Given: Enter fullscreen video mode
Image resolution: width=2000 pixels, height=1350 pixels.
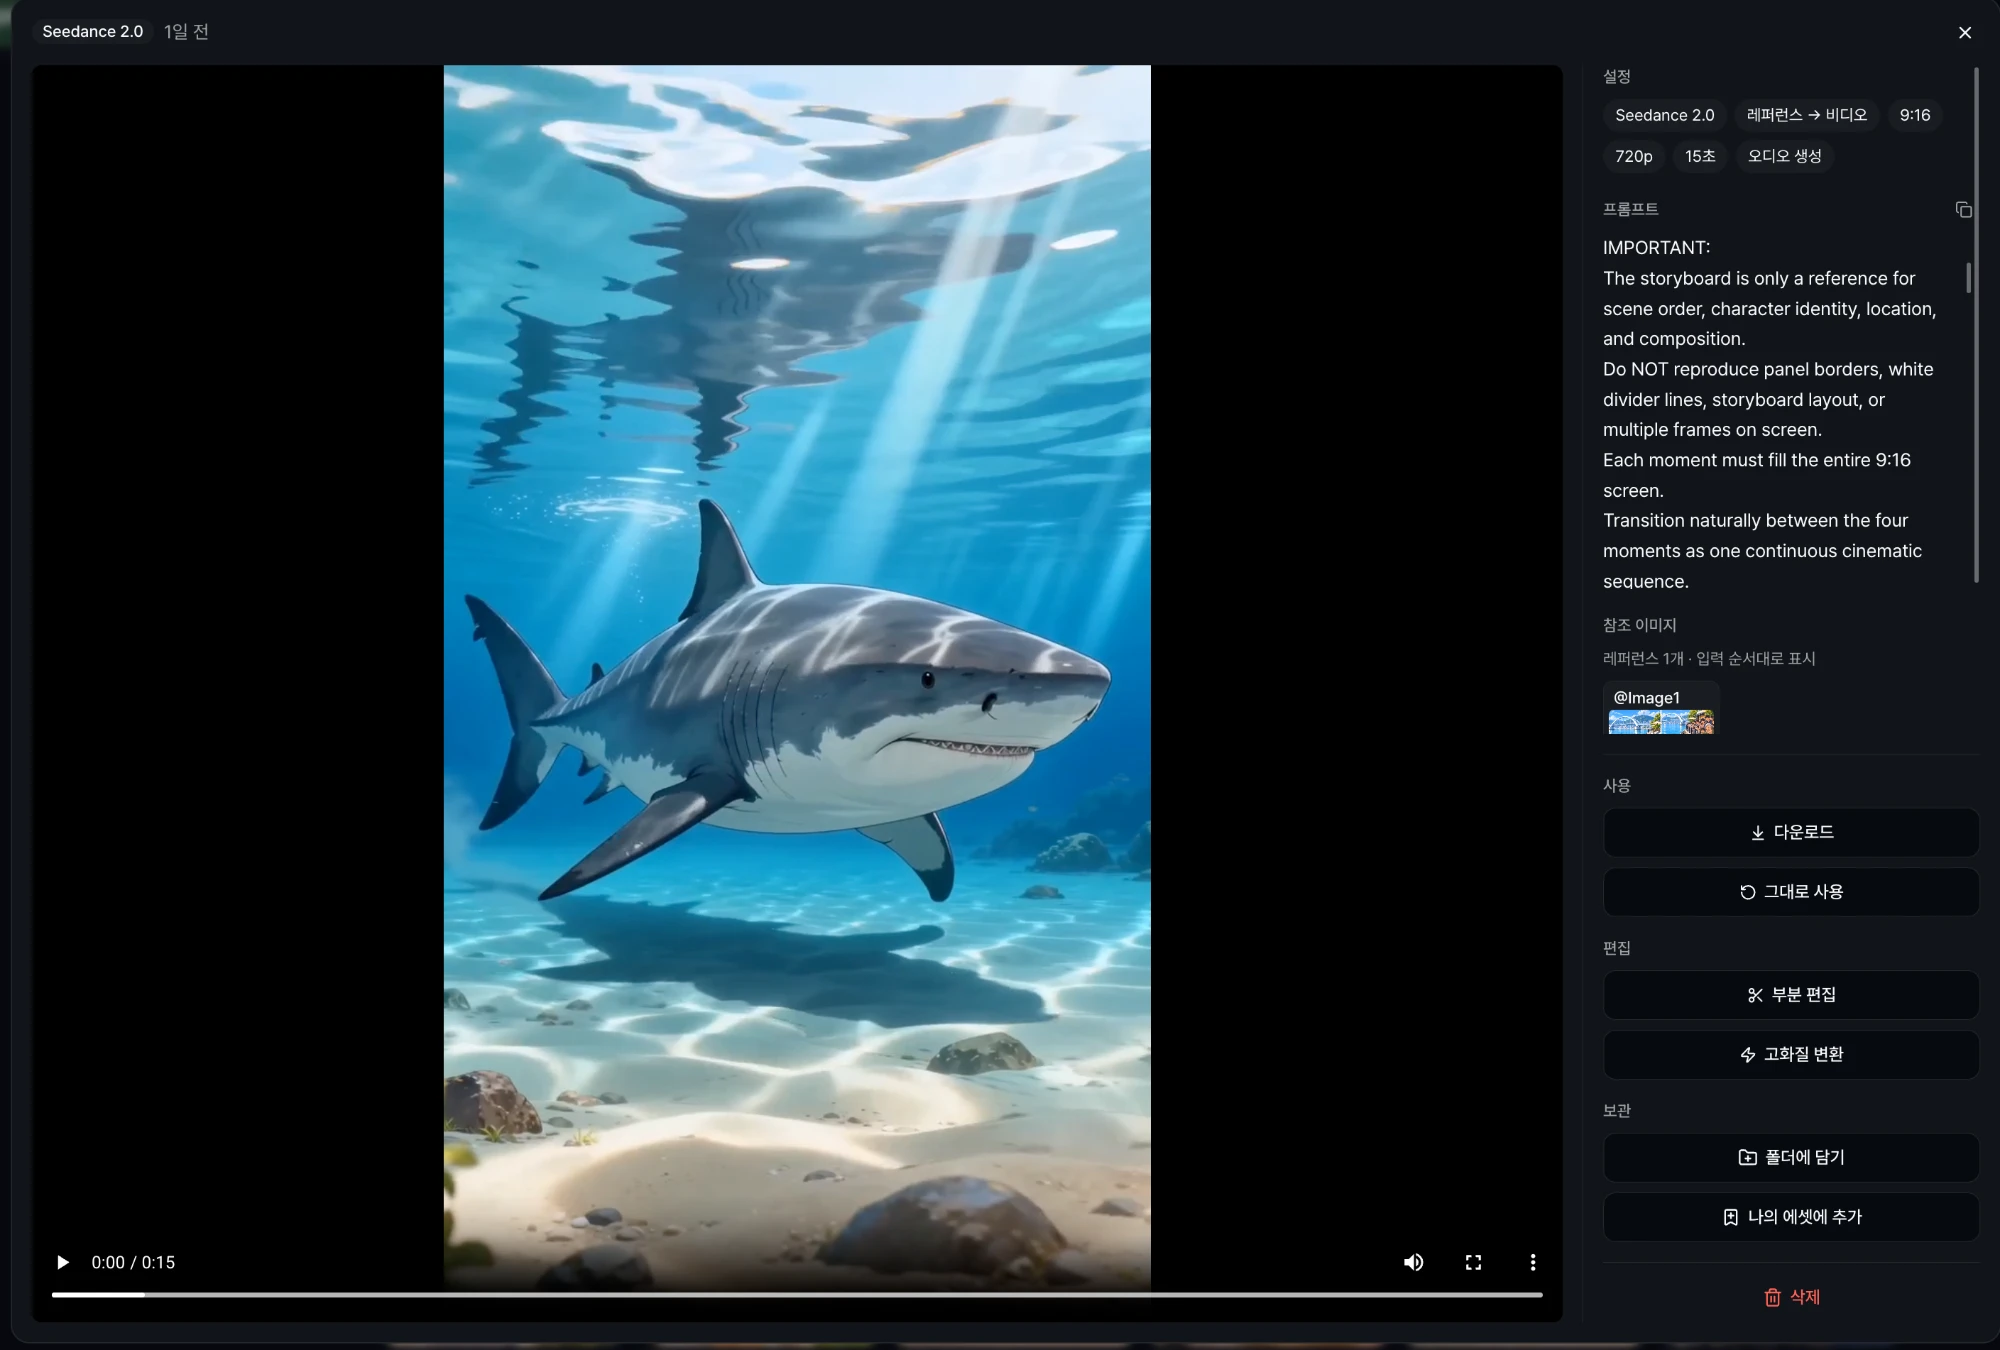Looking at the screenshot, I should (1473, 1262).
